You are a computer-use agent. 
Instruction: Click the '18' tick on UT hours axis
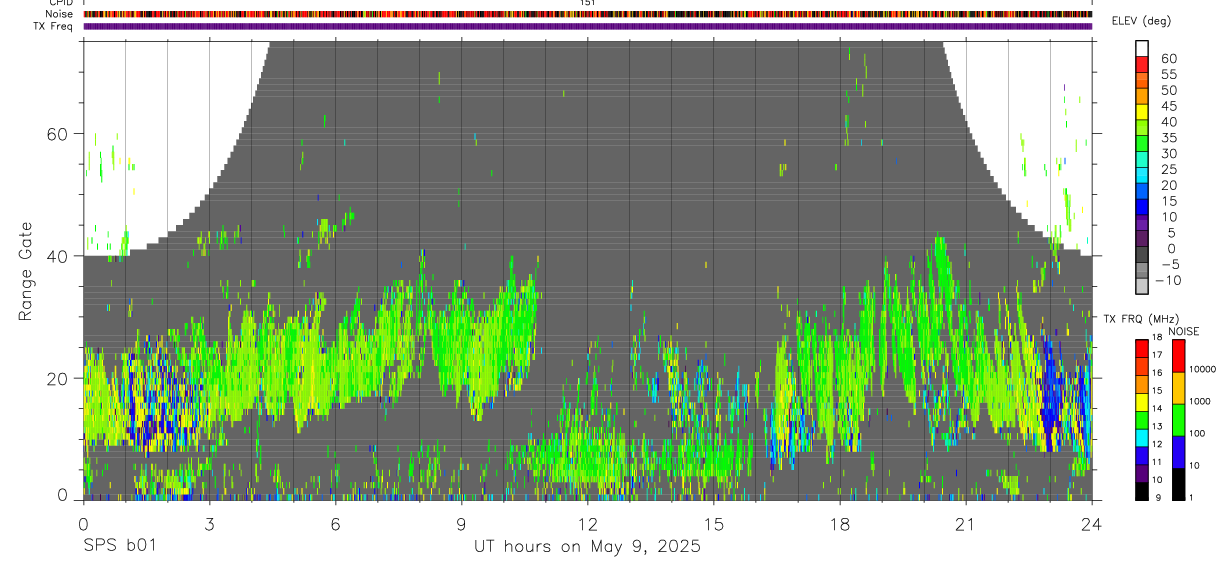point(839,523)
